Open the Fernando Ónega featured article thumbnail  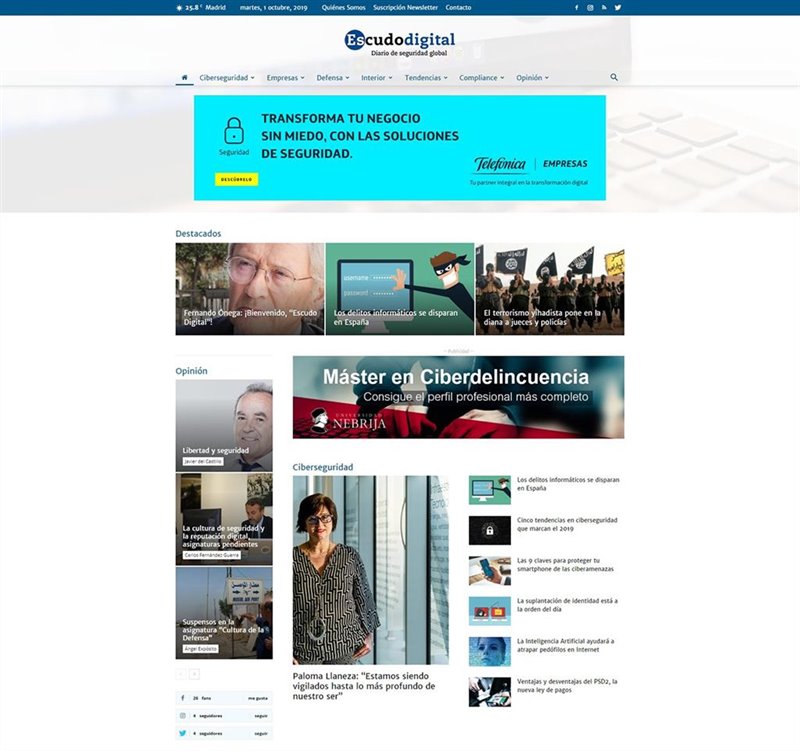pyautogui.click(x=249, y=289)
